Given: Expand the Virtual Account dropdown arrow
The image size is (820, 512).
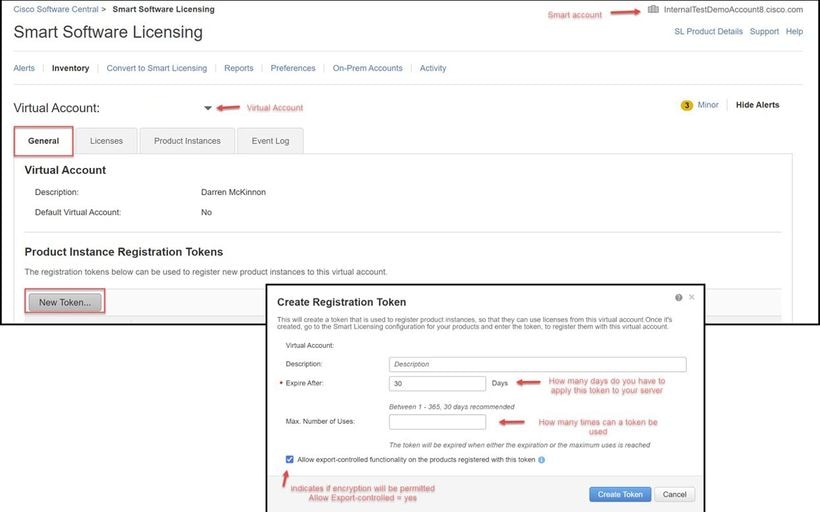Looking at the screenshot, I should [208, 108].
